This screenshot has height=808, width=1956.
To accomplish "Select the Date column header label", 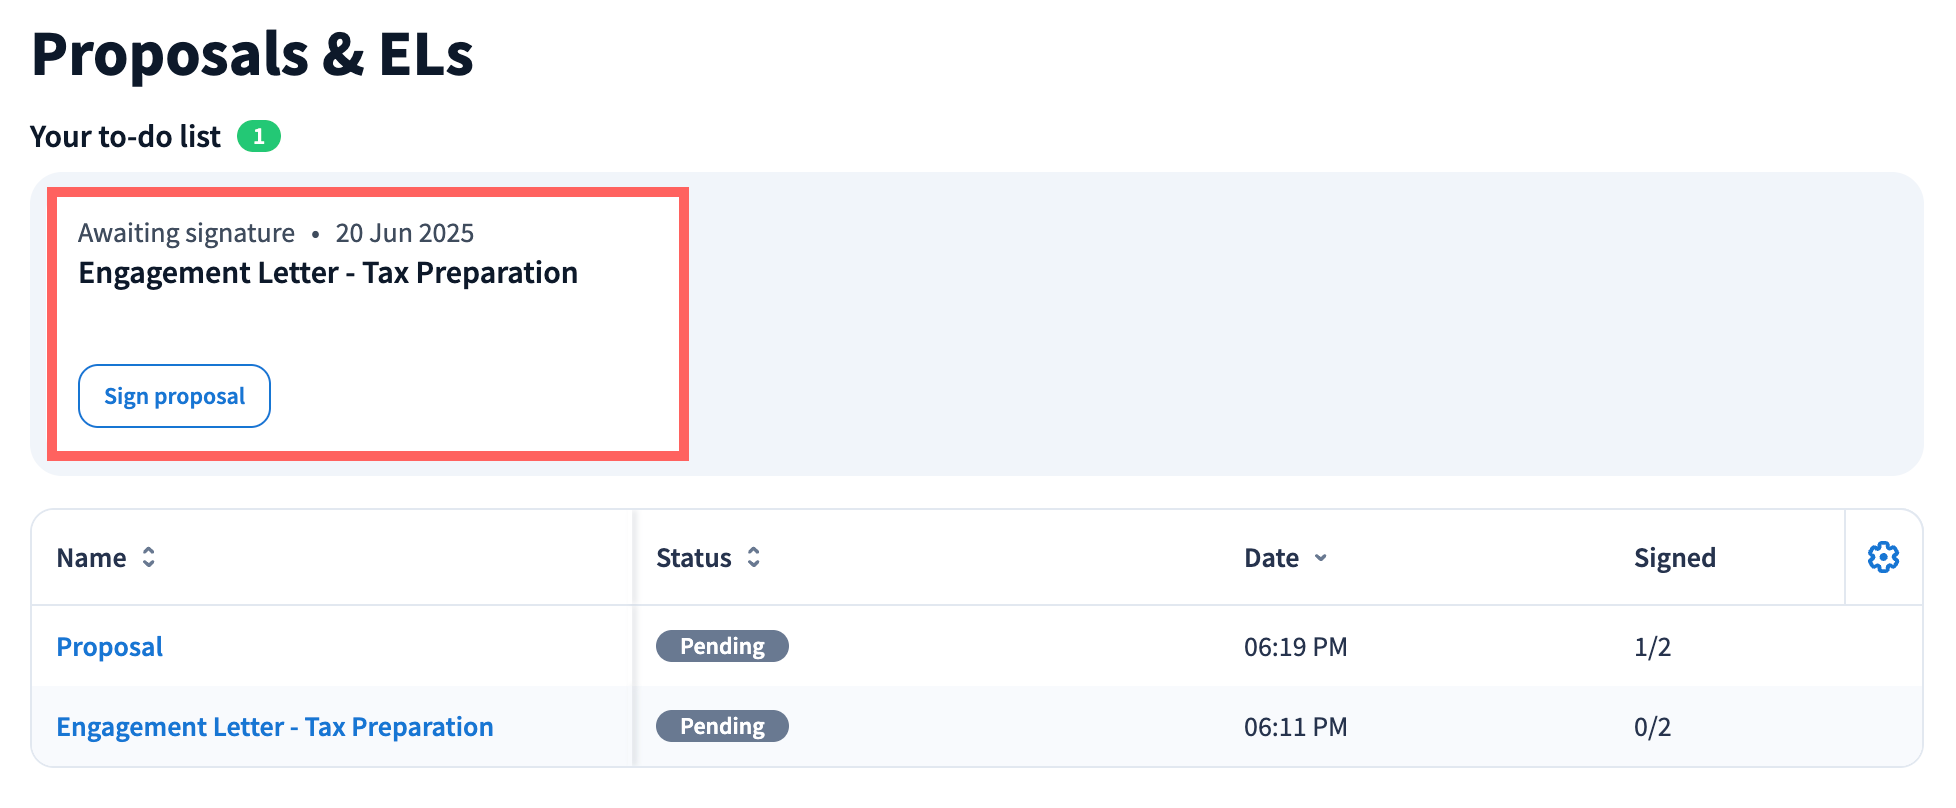I will (1271, 558).
